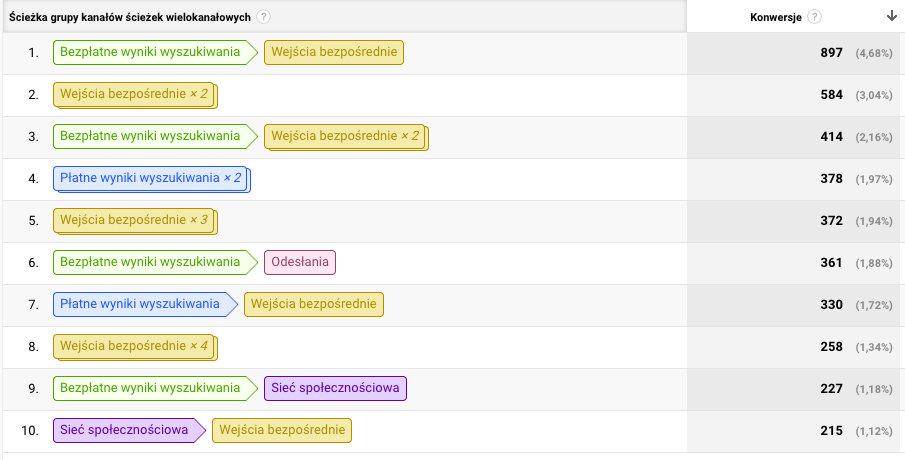This screenshot has width=905, height=460.
Task: Click 'Wejścia bezpośrednie × 2' tag in row 2
Action: 135,95
